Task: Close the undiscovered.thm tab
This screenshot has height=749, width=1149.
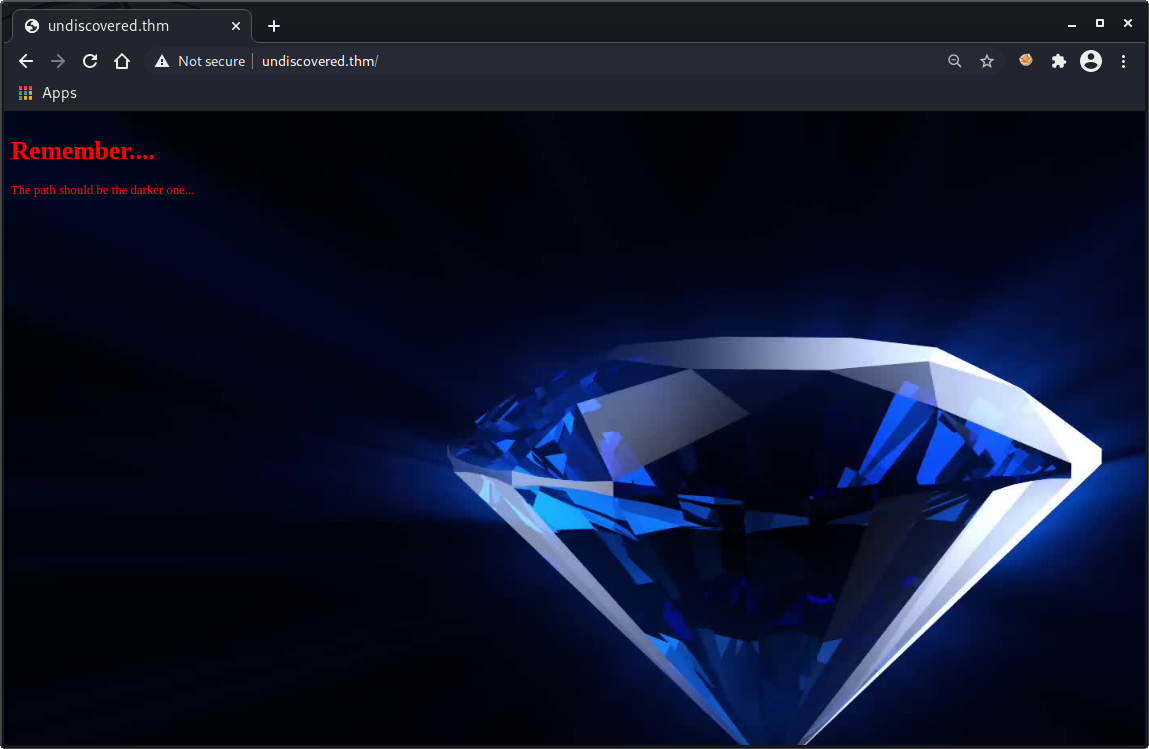Action: pos(236,25)
